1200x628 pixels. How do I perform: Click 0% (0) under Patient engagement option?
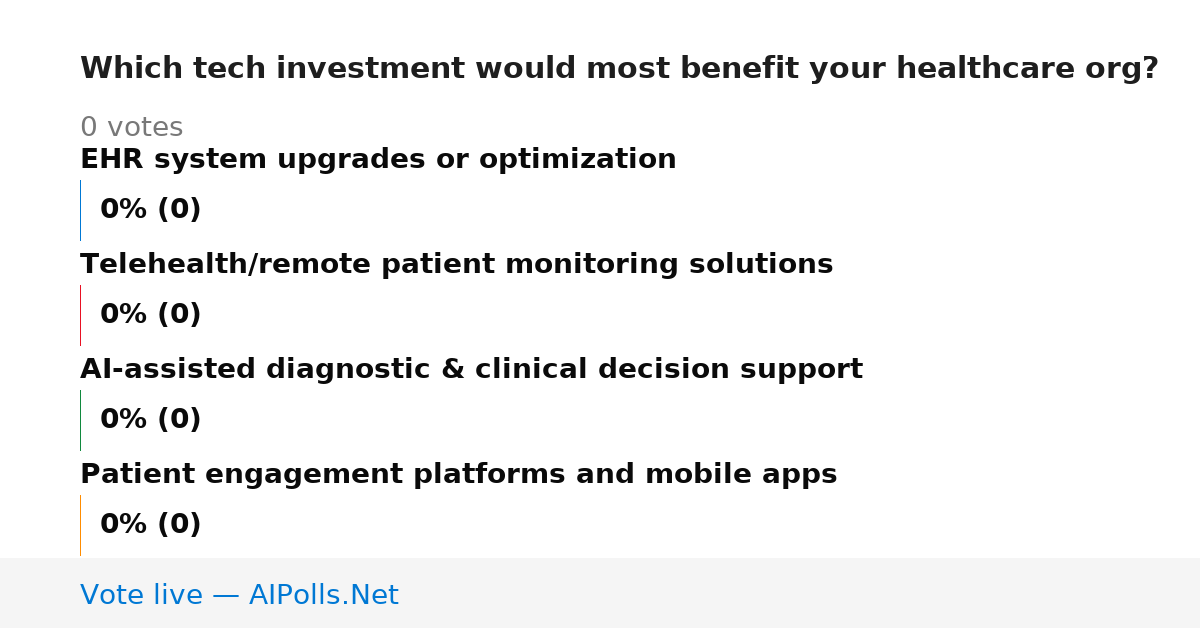[x=150, y=525]
